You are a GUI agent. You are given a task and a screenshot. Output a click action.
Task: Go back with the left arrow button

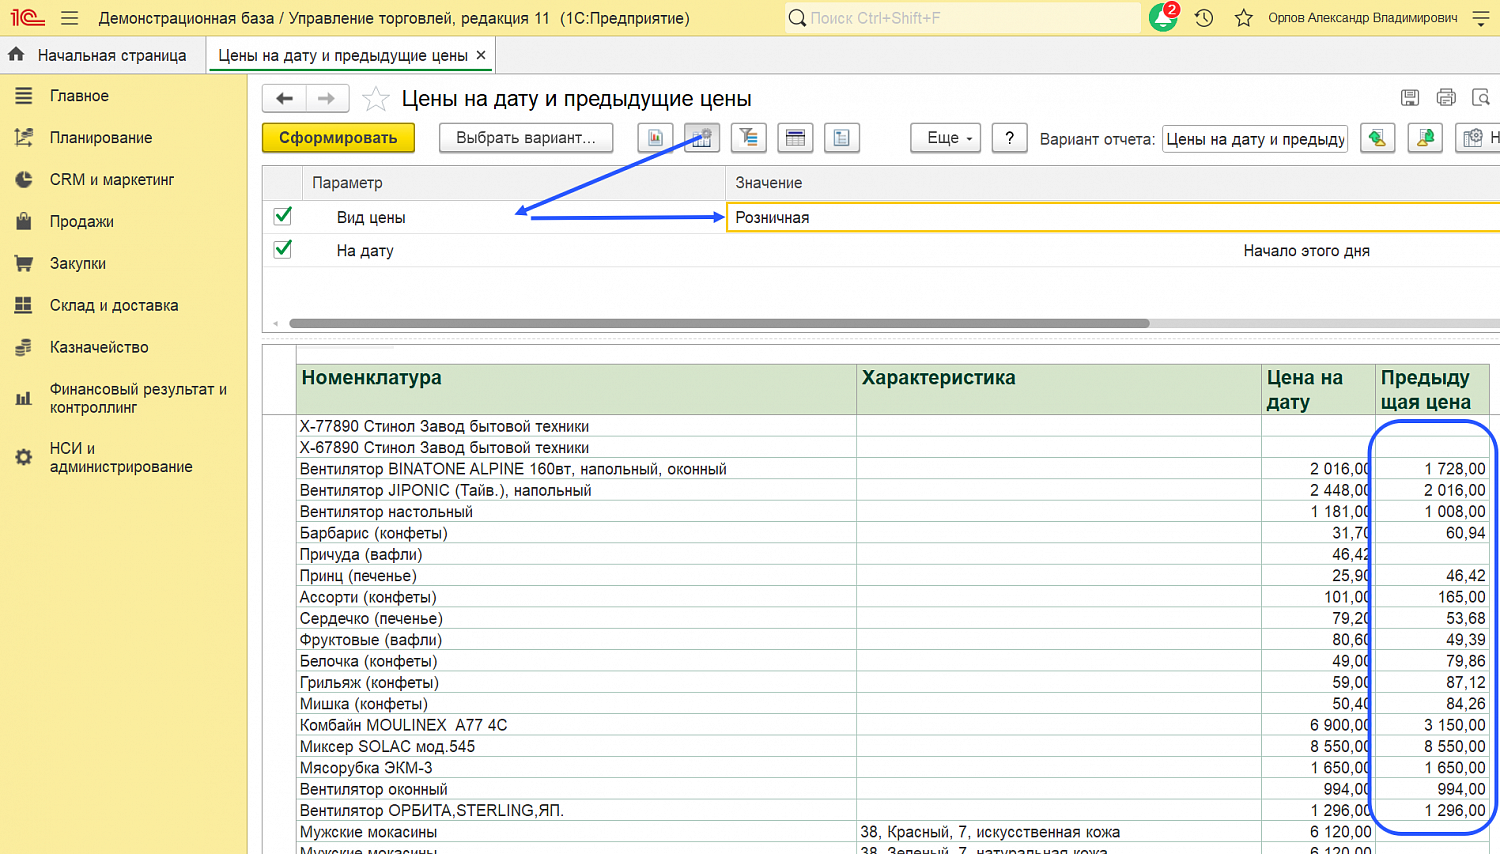(284, 98)
